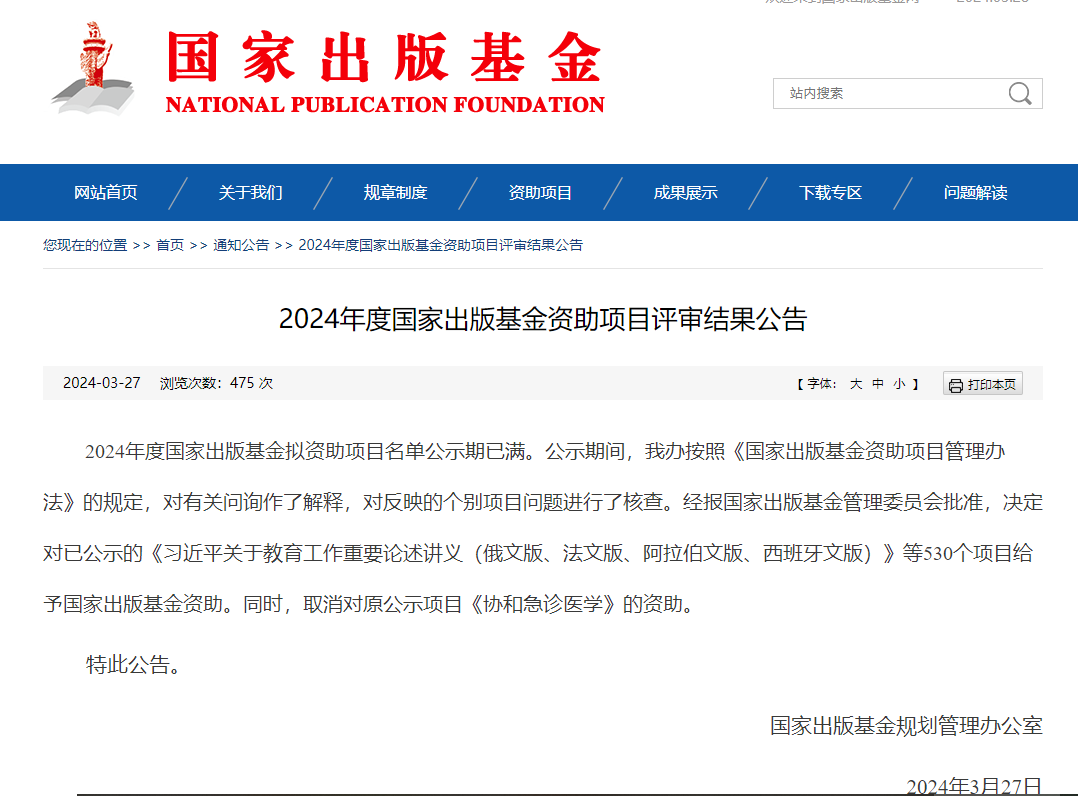This screenshot has width=1078, height=796.
Task: Open the 问题解读 nav item
Action: coord(976,192)
